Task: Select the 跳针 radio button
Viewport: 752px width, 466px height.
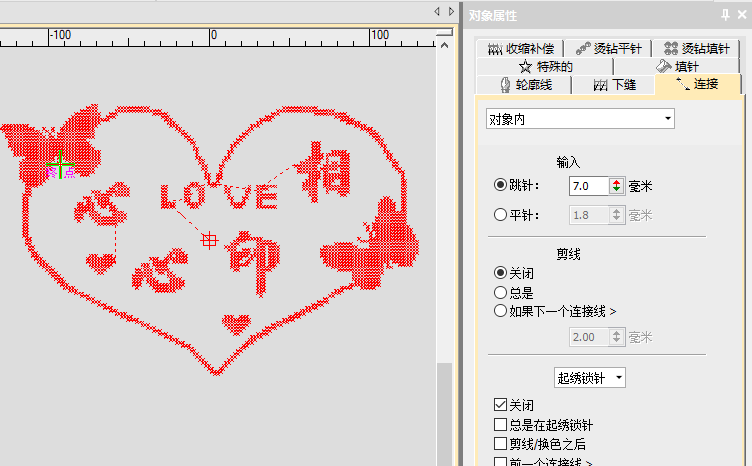Action: pos(501,186)
